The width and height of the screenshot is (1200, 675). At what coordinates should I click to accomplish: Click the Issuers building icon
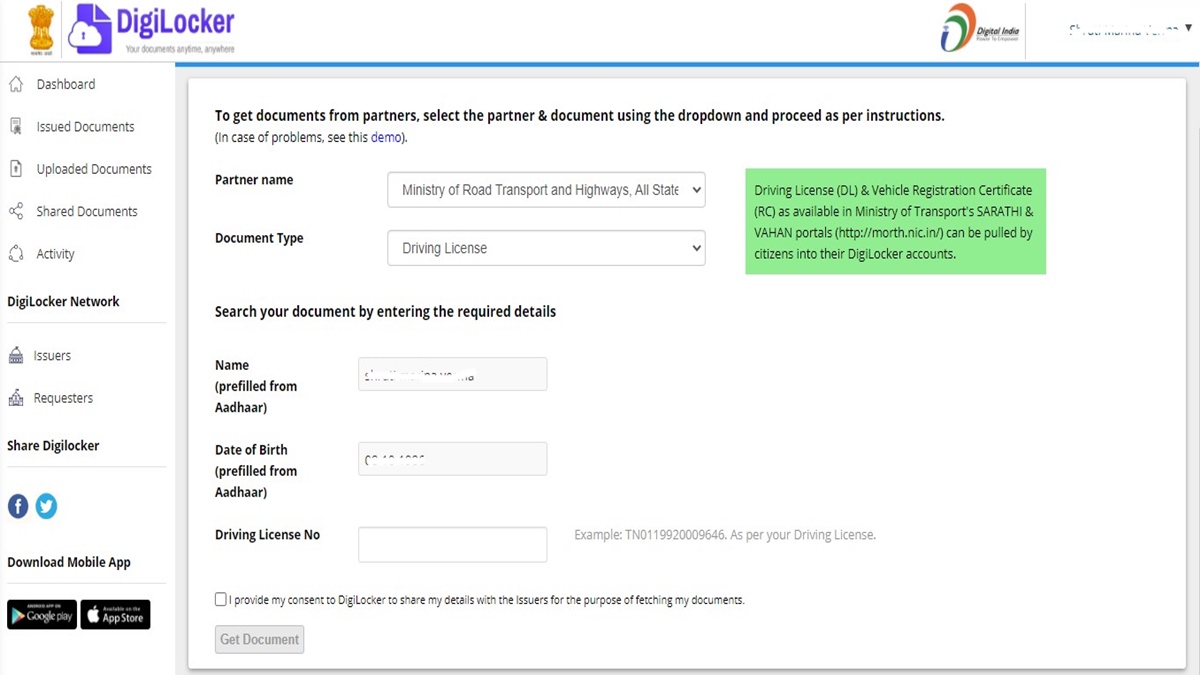[16, 355]
